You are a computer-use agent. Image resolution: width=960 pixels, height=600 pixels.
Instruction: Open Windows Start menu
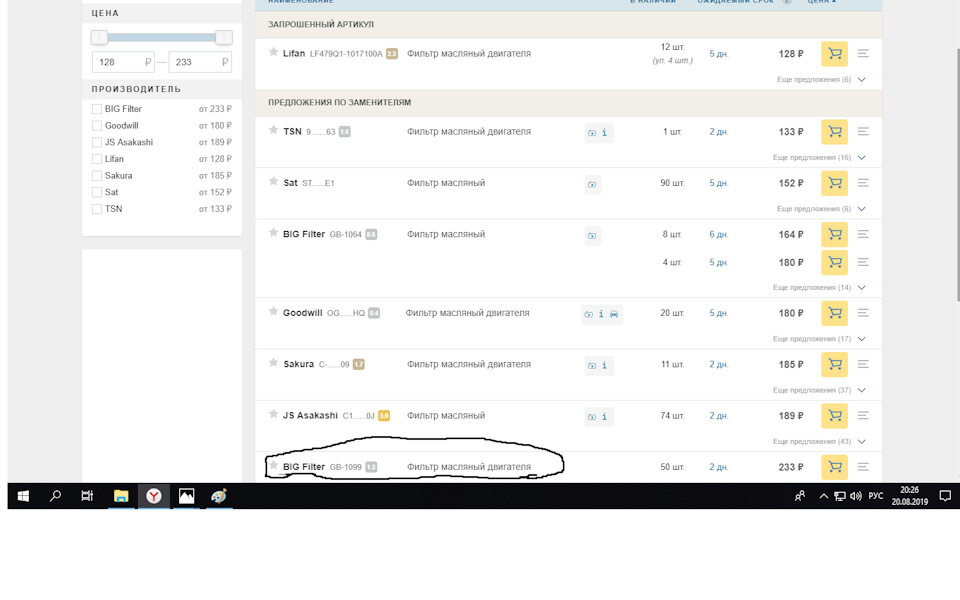coord(23,496)
